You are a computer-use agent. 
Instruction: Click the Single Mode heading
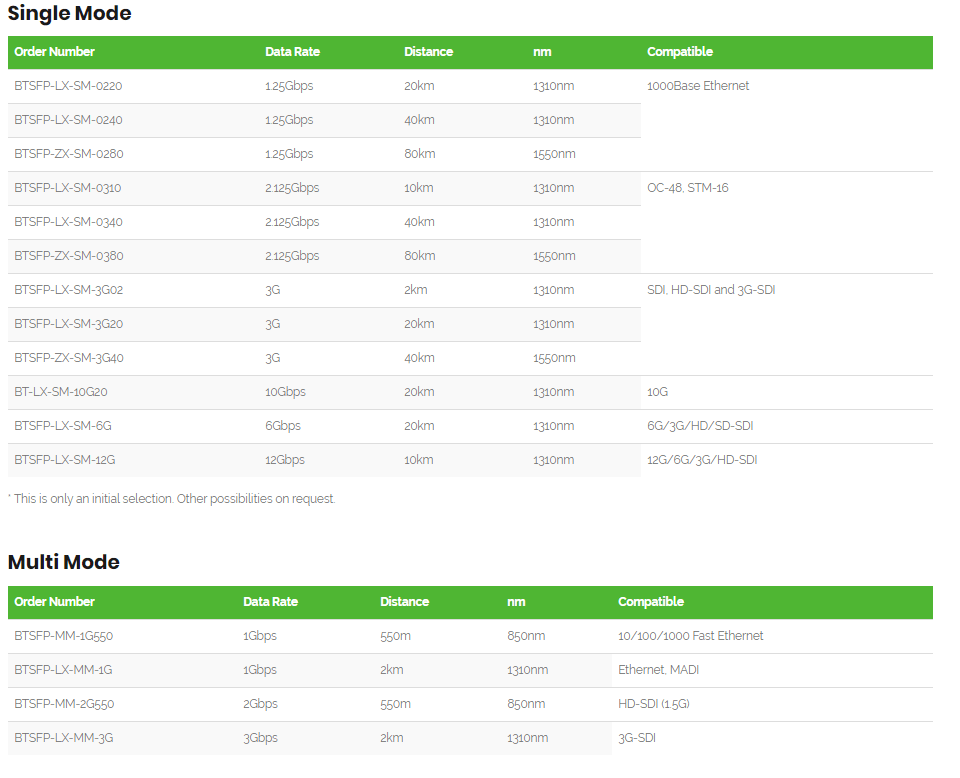pyautogui.click(x=69, y=14)
